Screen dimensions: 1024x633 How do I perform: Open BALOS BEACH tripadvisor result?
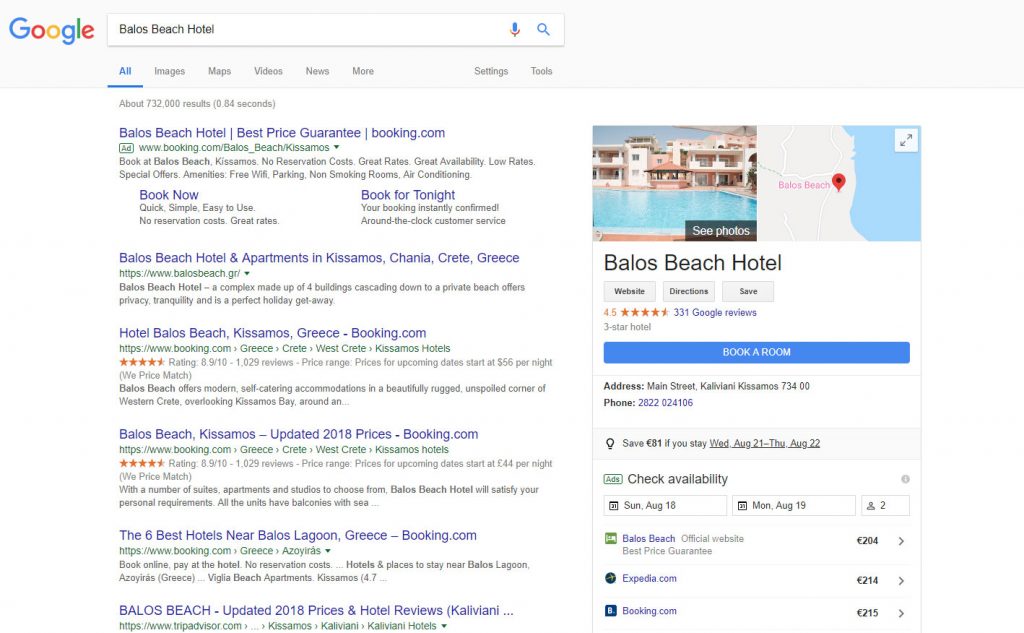coord(316,611)
